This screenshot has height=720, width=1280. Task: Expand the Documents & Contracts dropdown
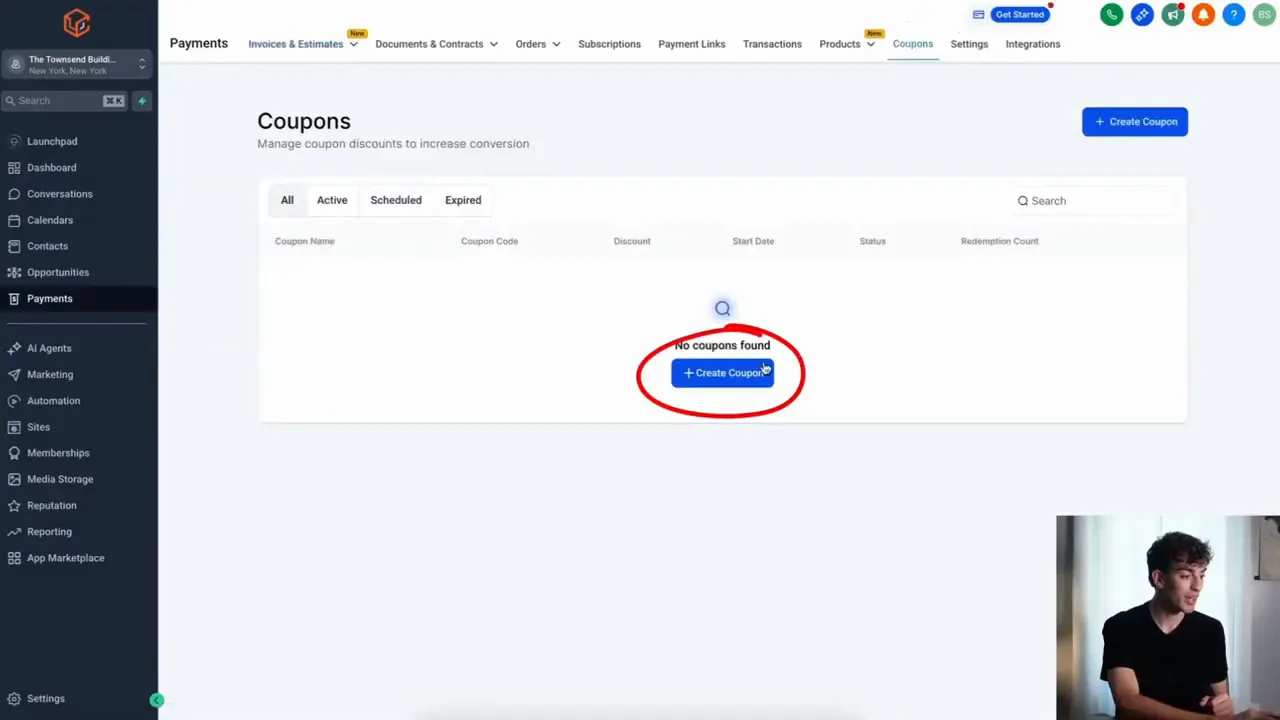click(x=436, y=44)
